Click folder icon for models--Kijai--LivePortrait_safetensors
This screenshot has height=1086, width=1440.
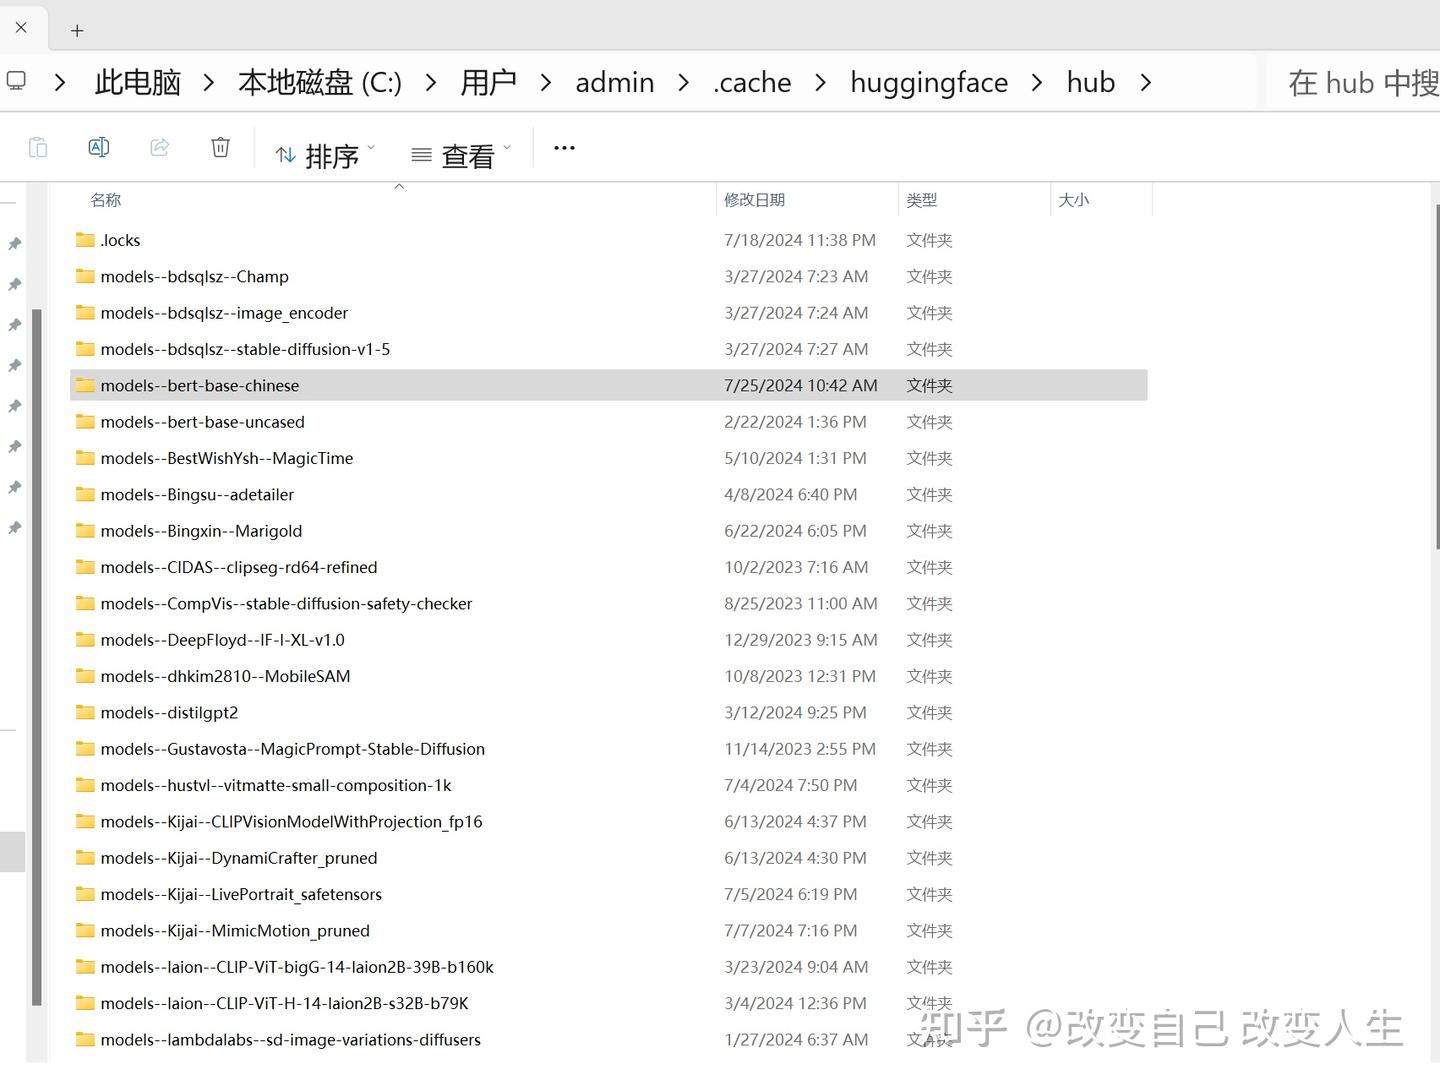click(85, 894)
